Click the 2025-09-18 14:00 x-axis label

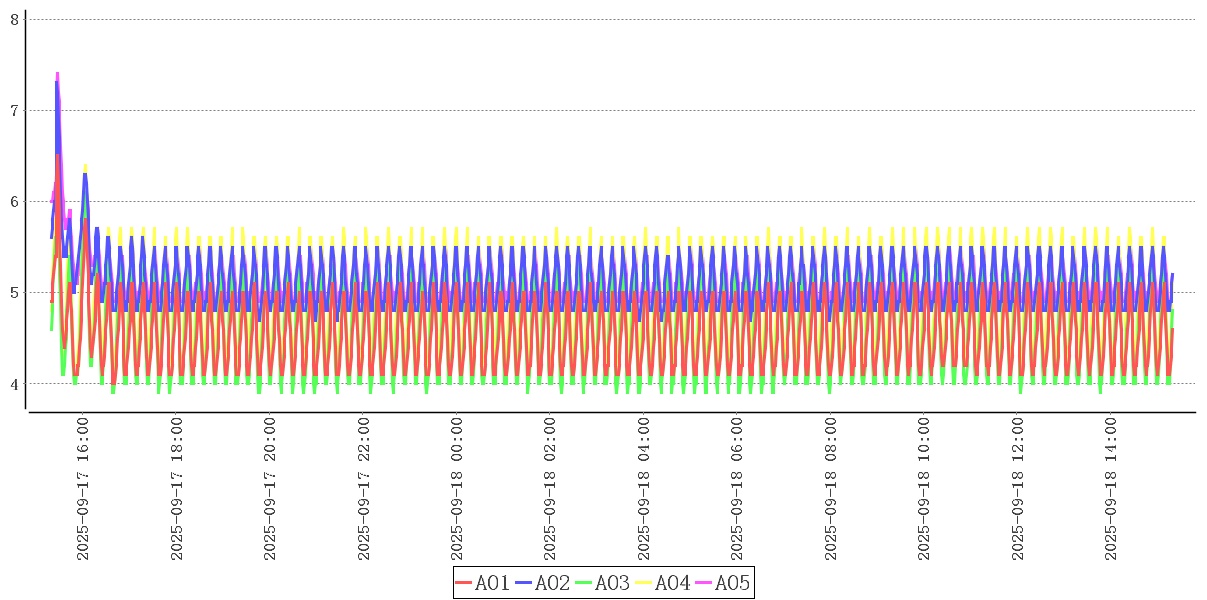click(1111, 489)
